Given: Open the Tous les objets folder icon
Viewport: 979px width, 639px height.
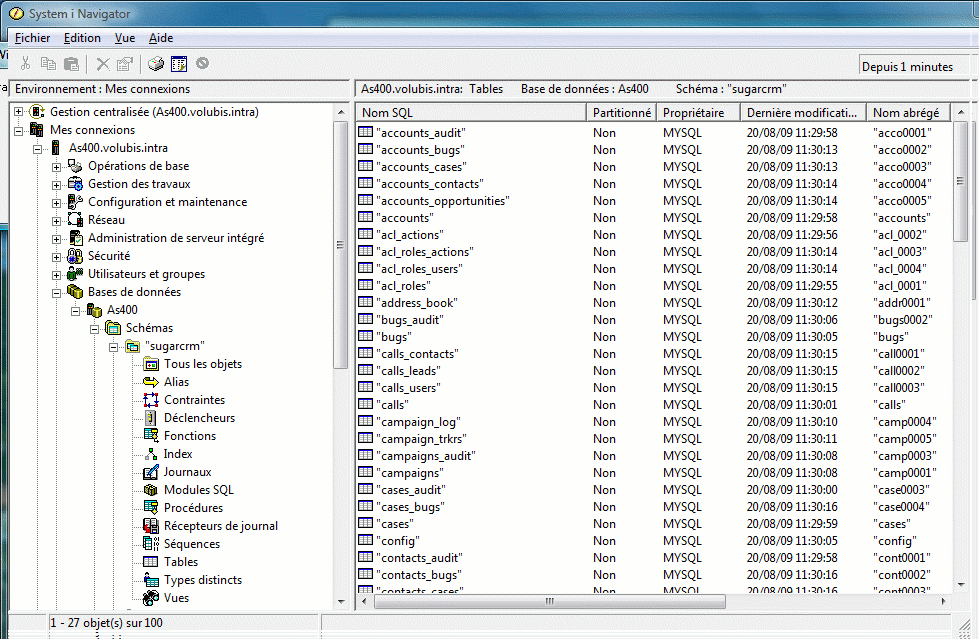Looking at the screenshot, I should [151, 364].
